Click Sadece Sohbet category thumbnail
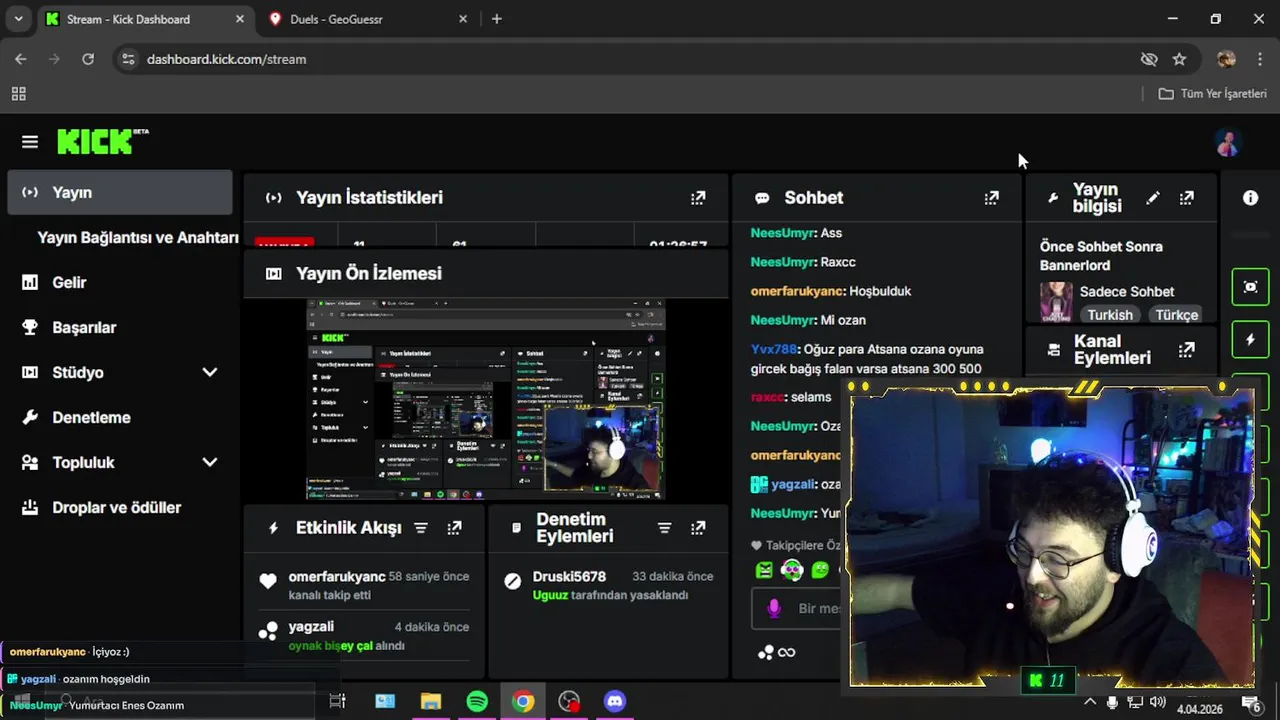 pos(1056,302)
